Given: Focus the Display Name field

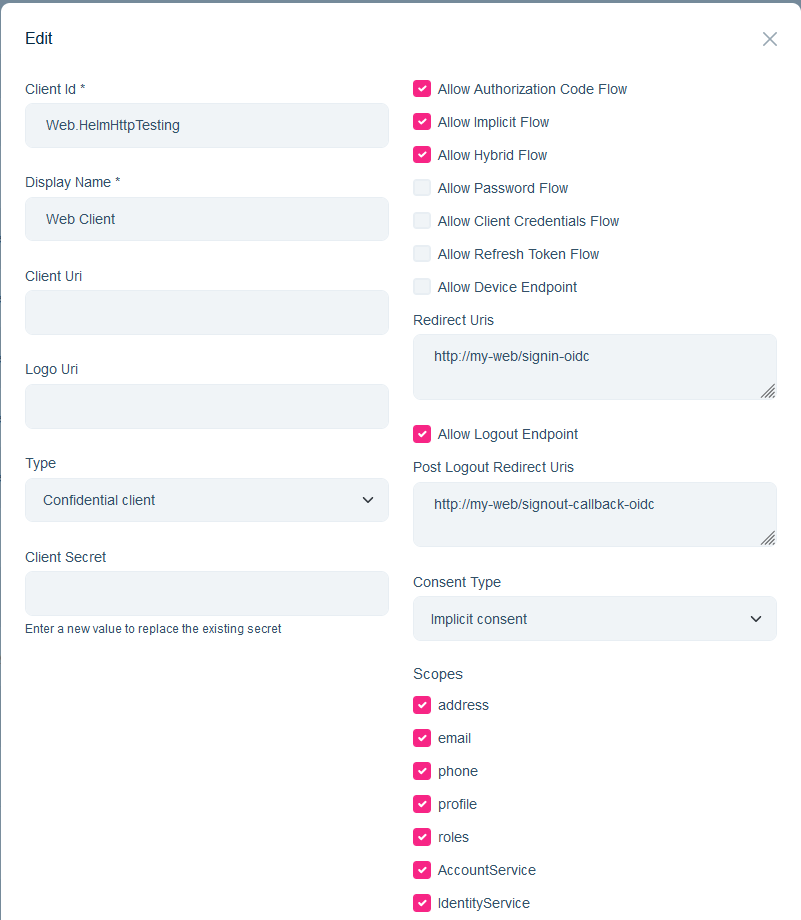Looking at the screenshot, I should [x=206, y=219].
